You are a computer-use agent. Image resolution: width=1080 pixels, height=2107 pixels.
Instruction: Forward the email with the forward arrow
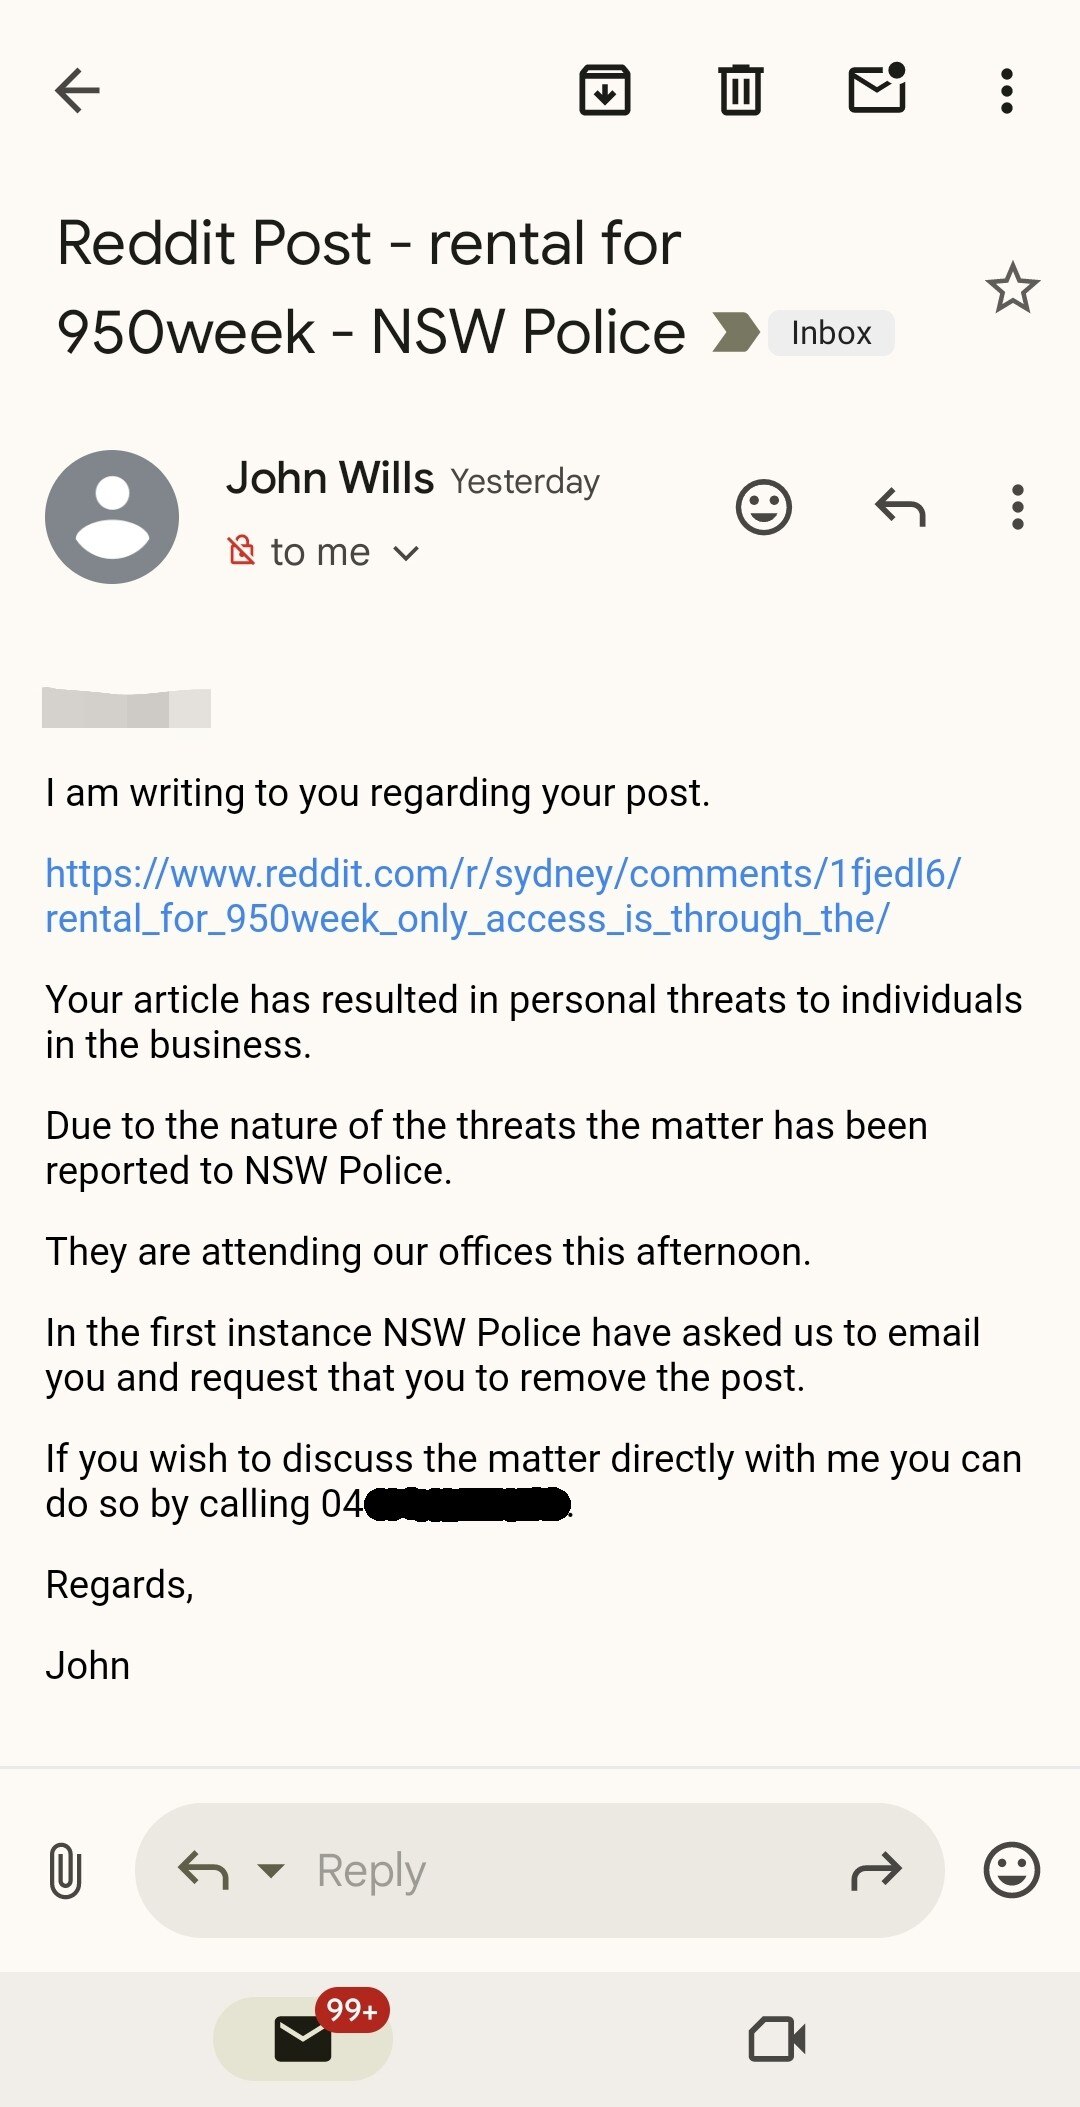click(876, 1868)
